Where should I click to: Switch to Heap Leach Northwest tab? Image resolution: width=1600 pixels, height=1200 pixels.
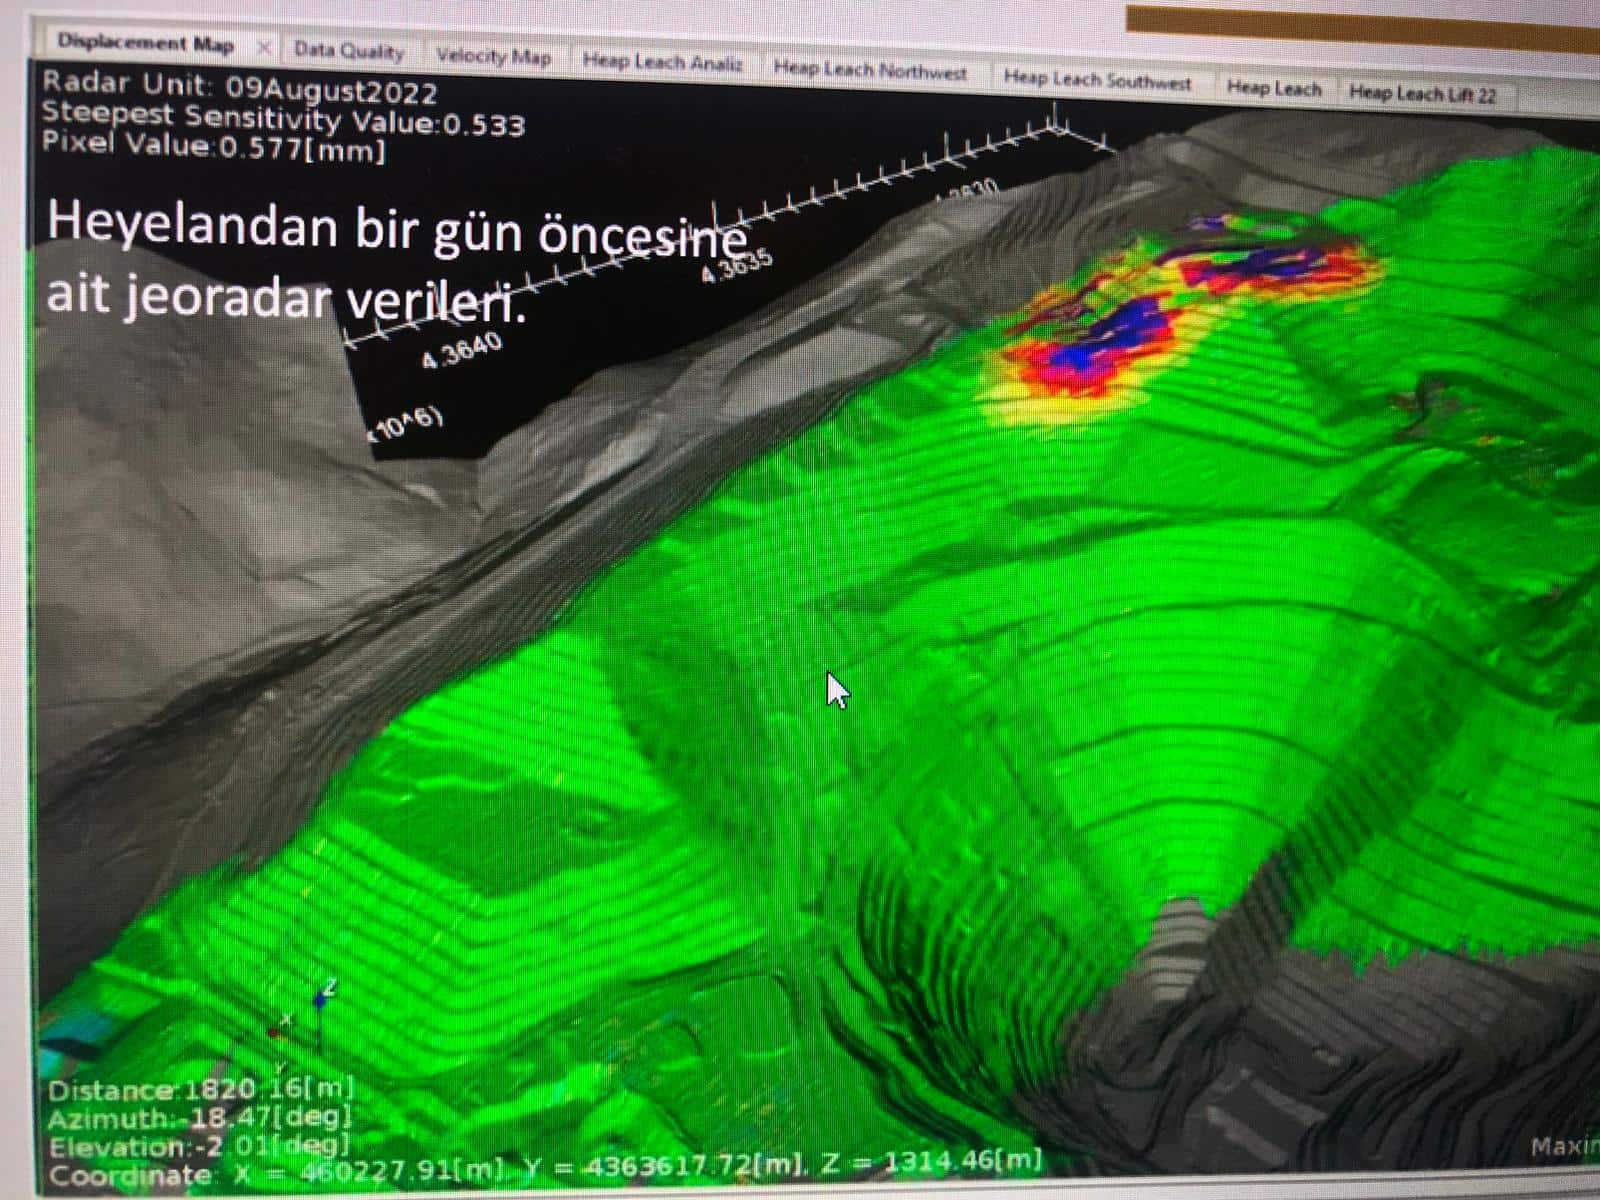coord(870,71)
